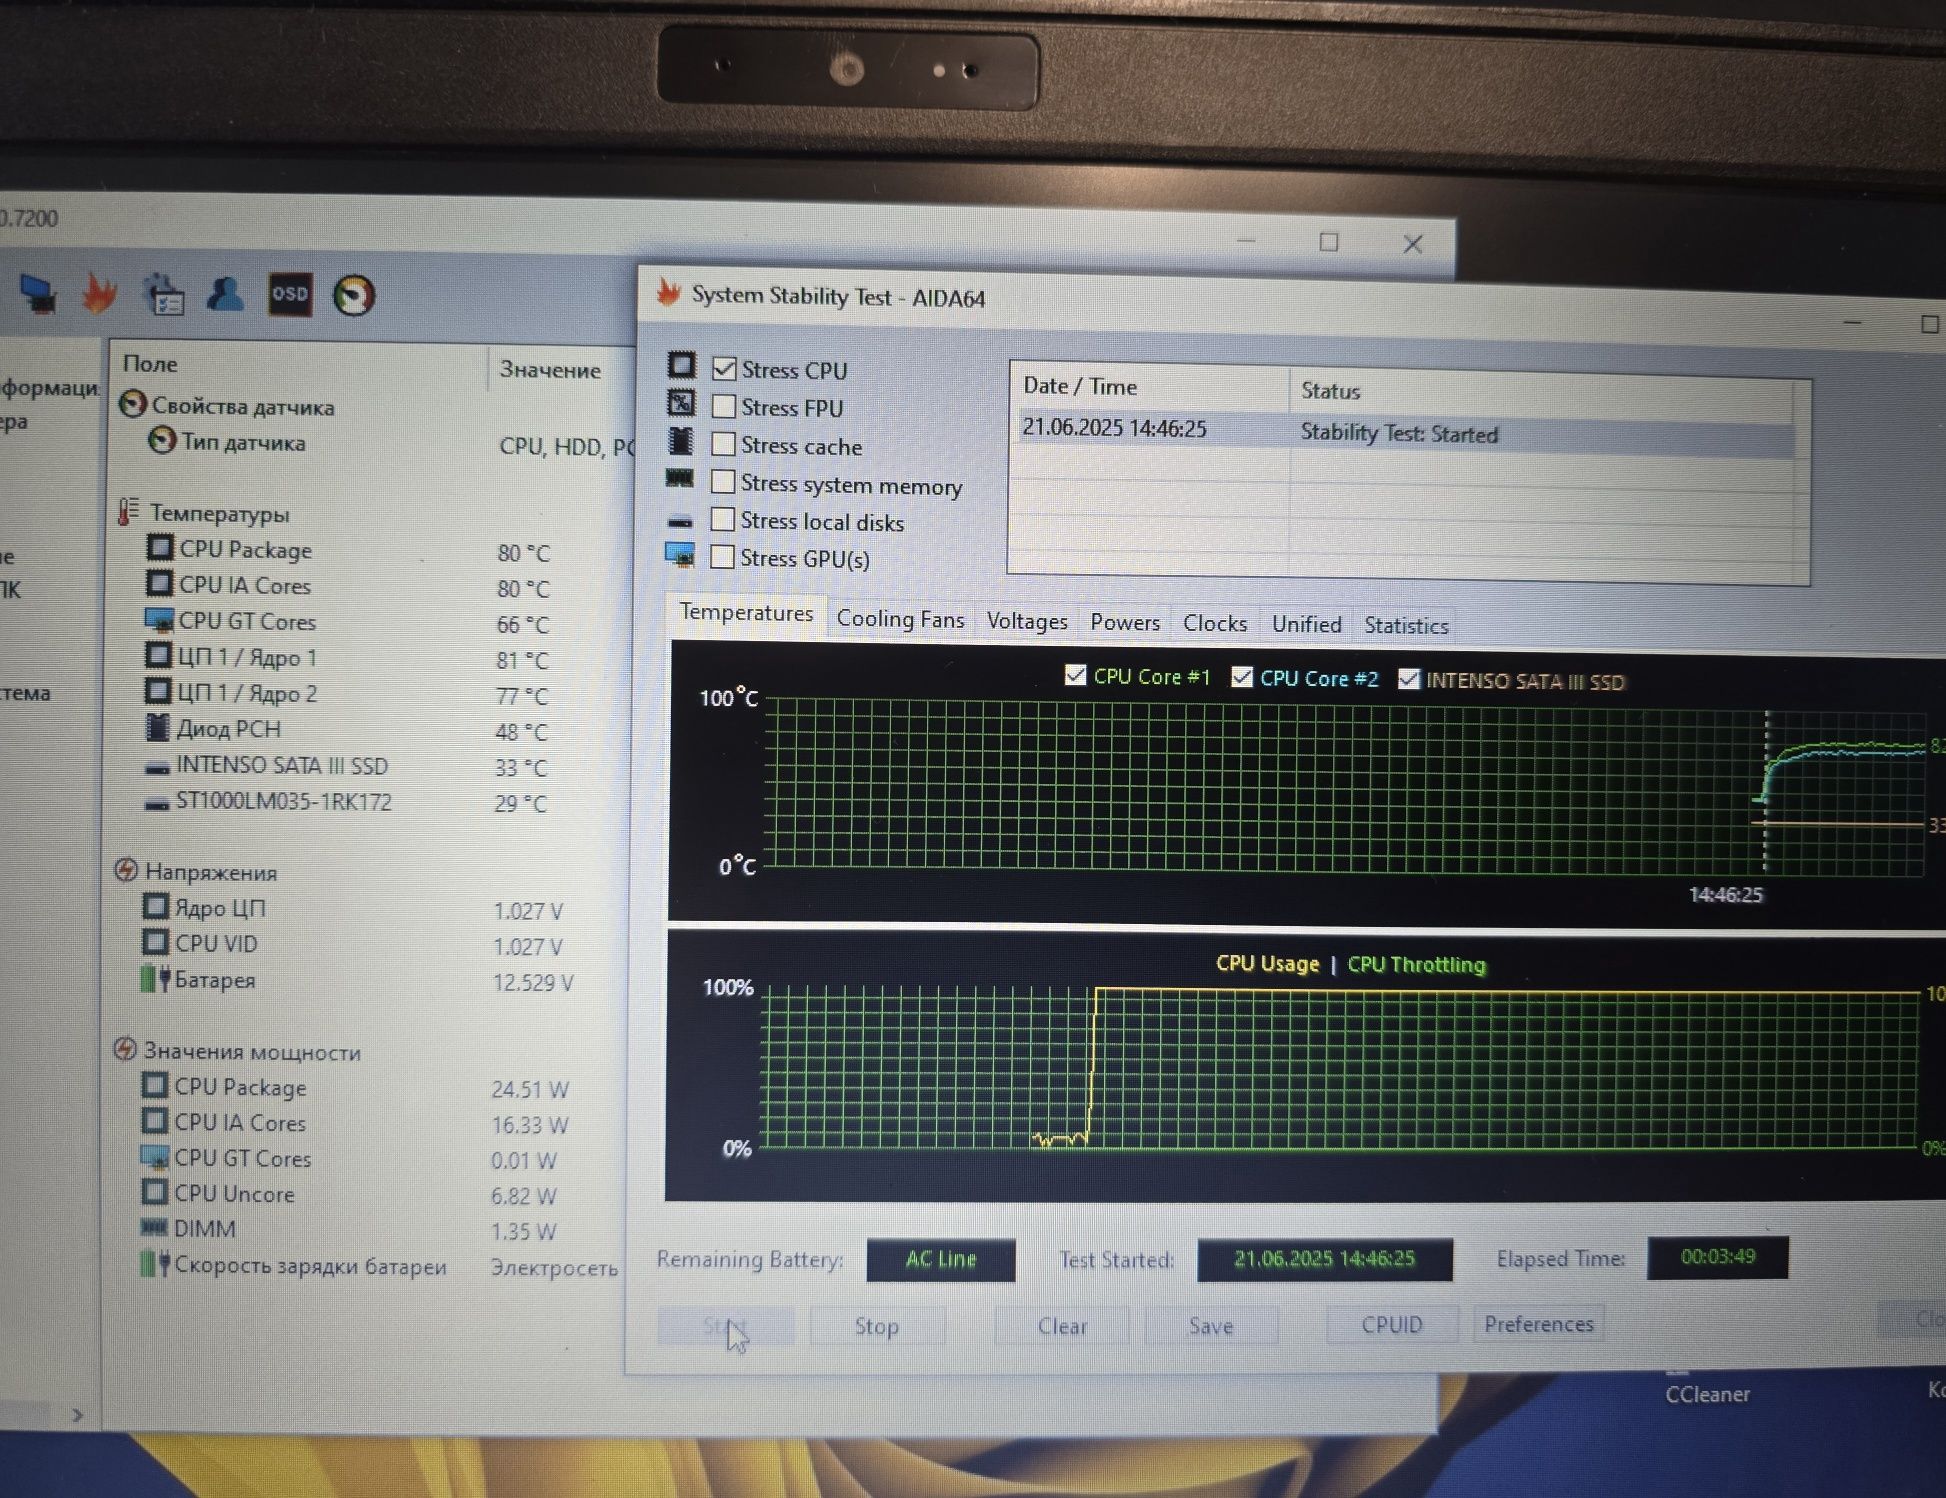Viewport: 1946px width, 1498px height.
Task: Click the Save button
Action: pyautogui.click(x=1211, y=1326)
